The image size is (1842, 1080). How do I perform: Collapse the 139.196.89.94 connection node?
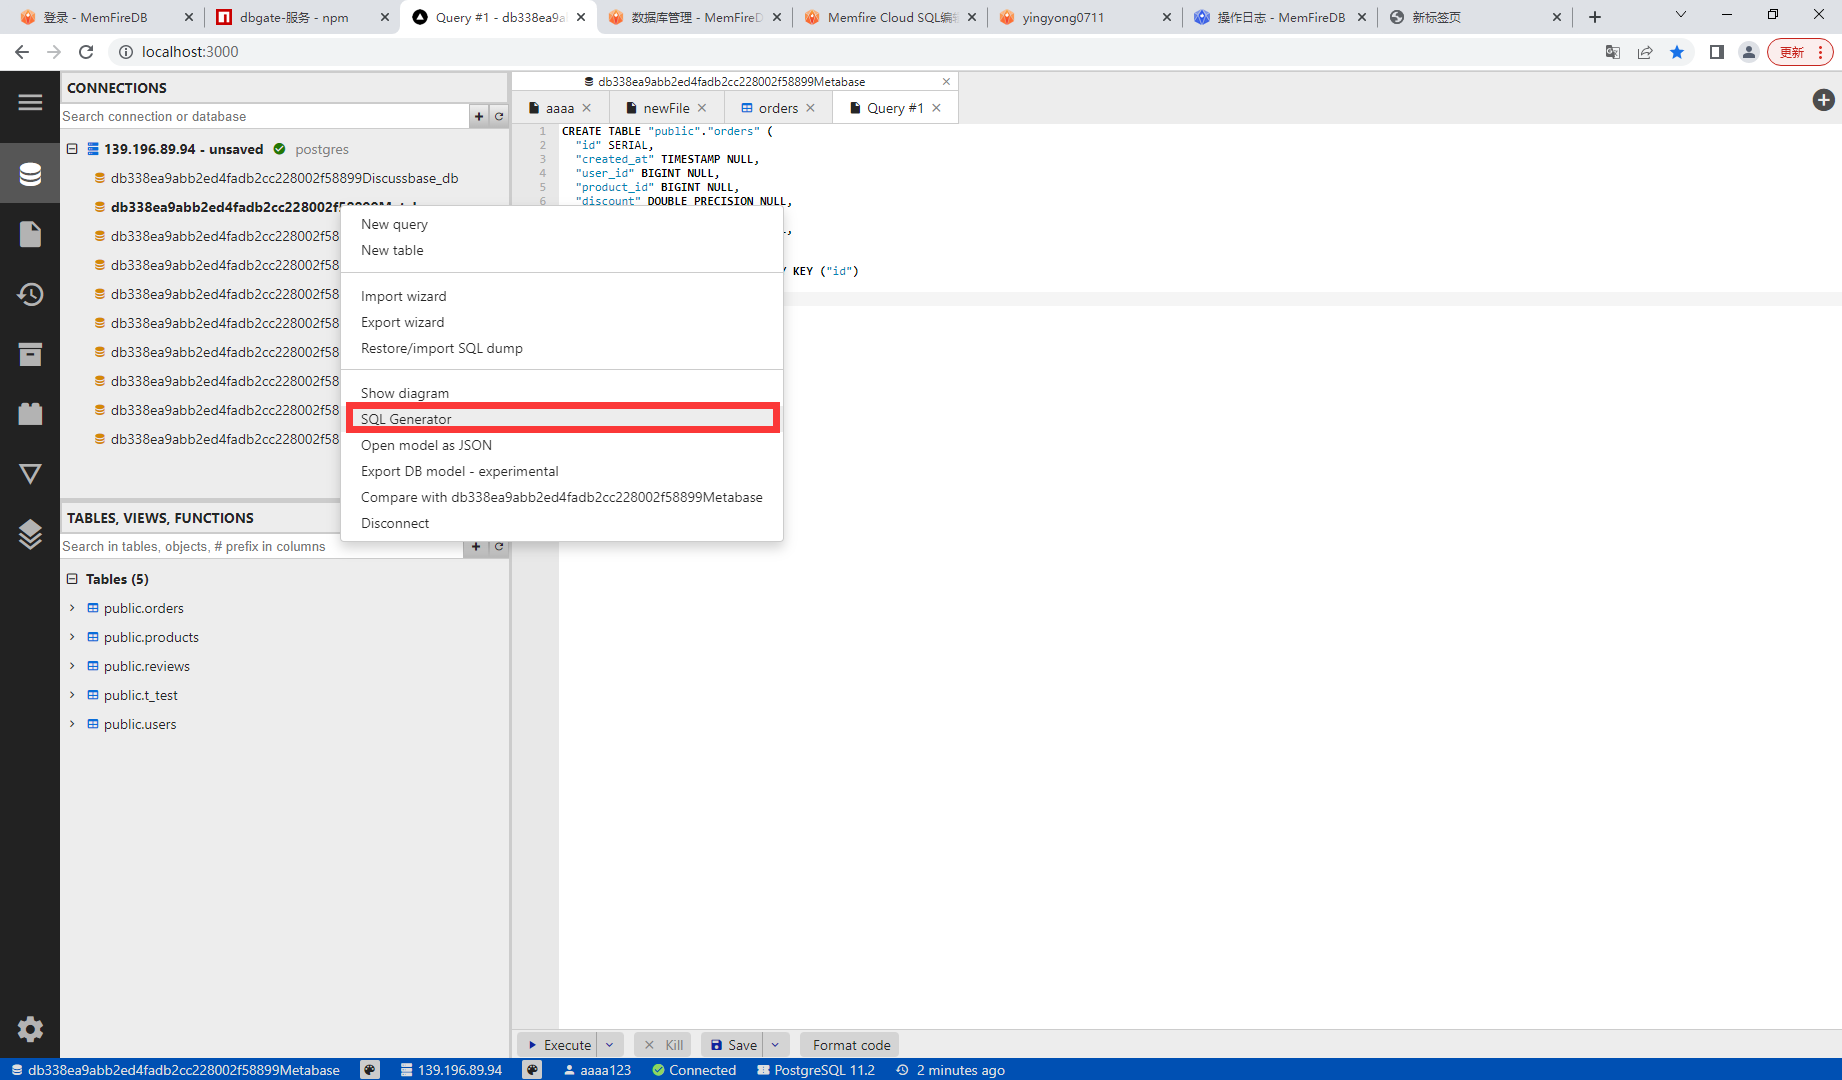pos(72,149)
